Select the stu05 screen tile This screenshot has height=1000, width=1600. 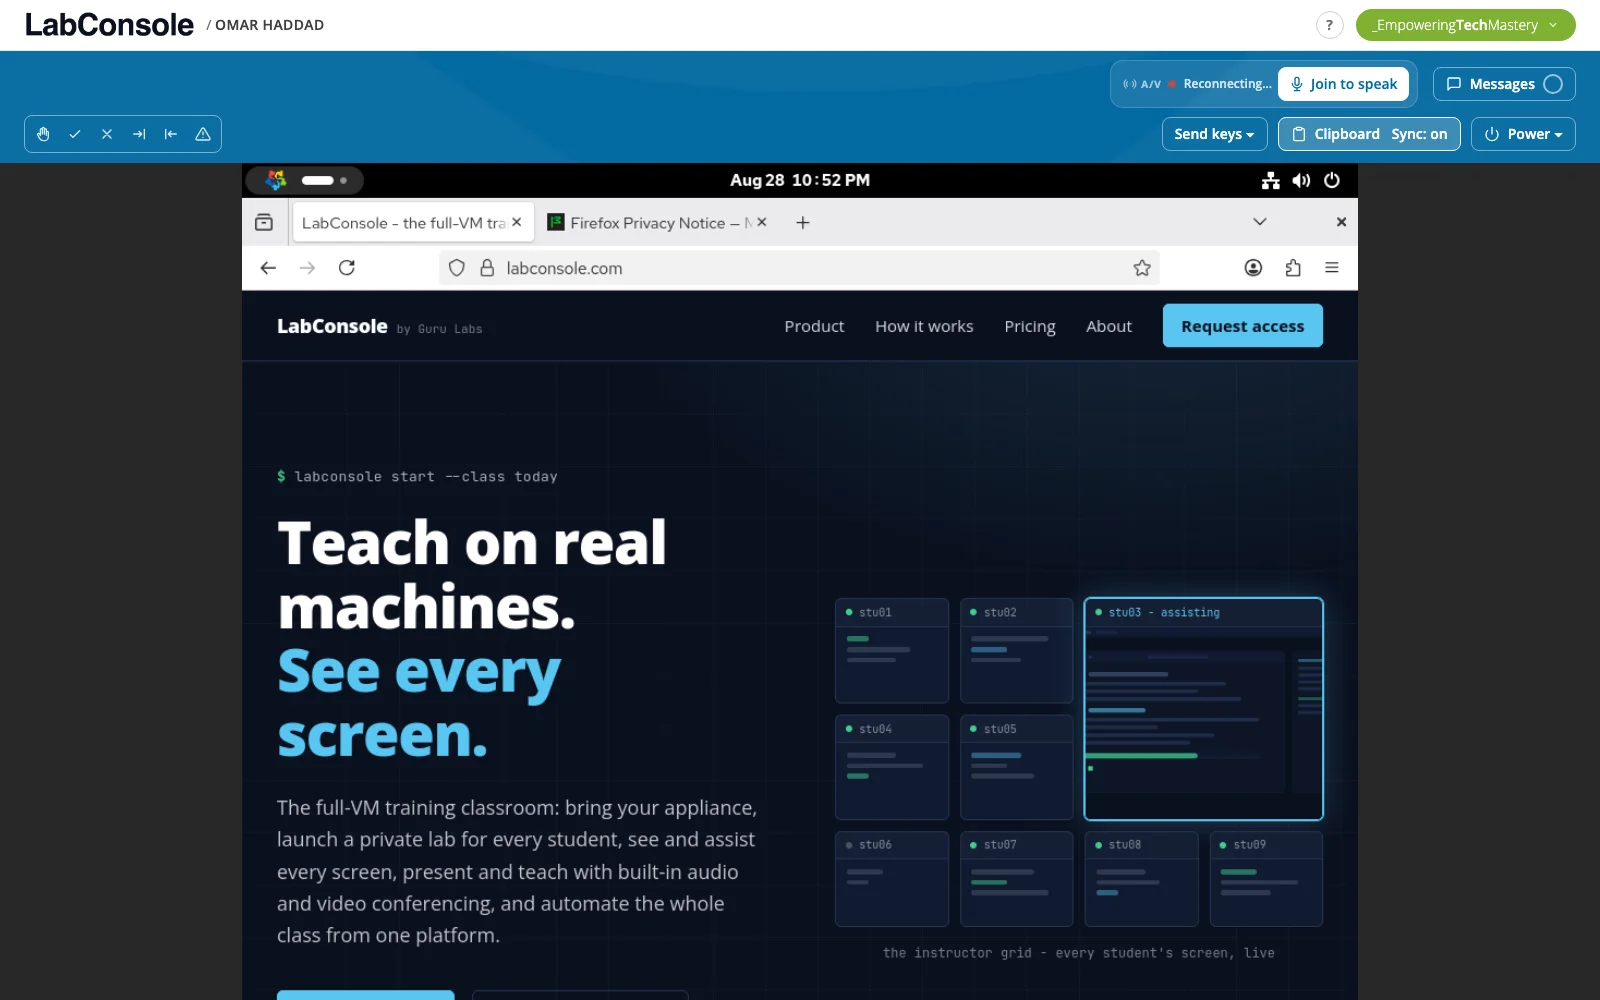click(1017, 767)
